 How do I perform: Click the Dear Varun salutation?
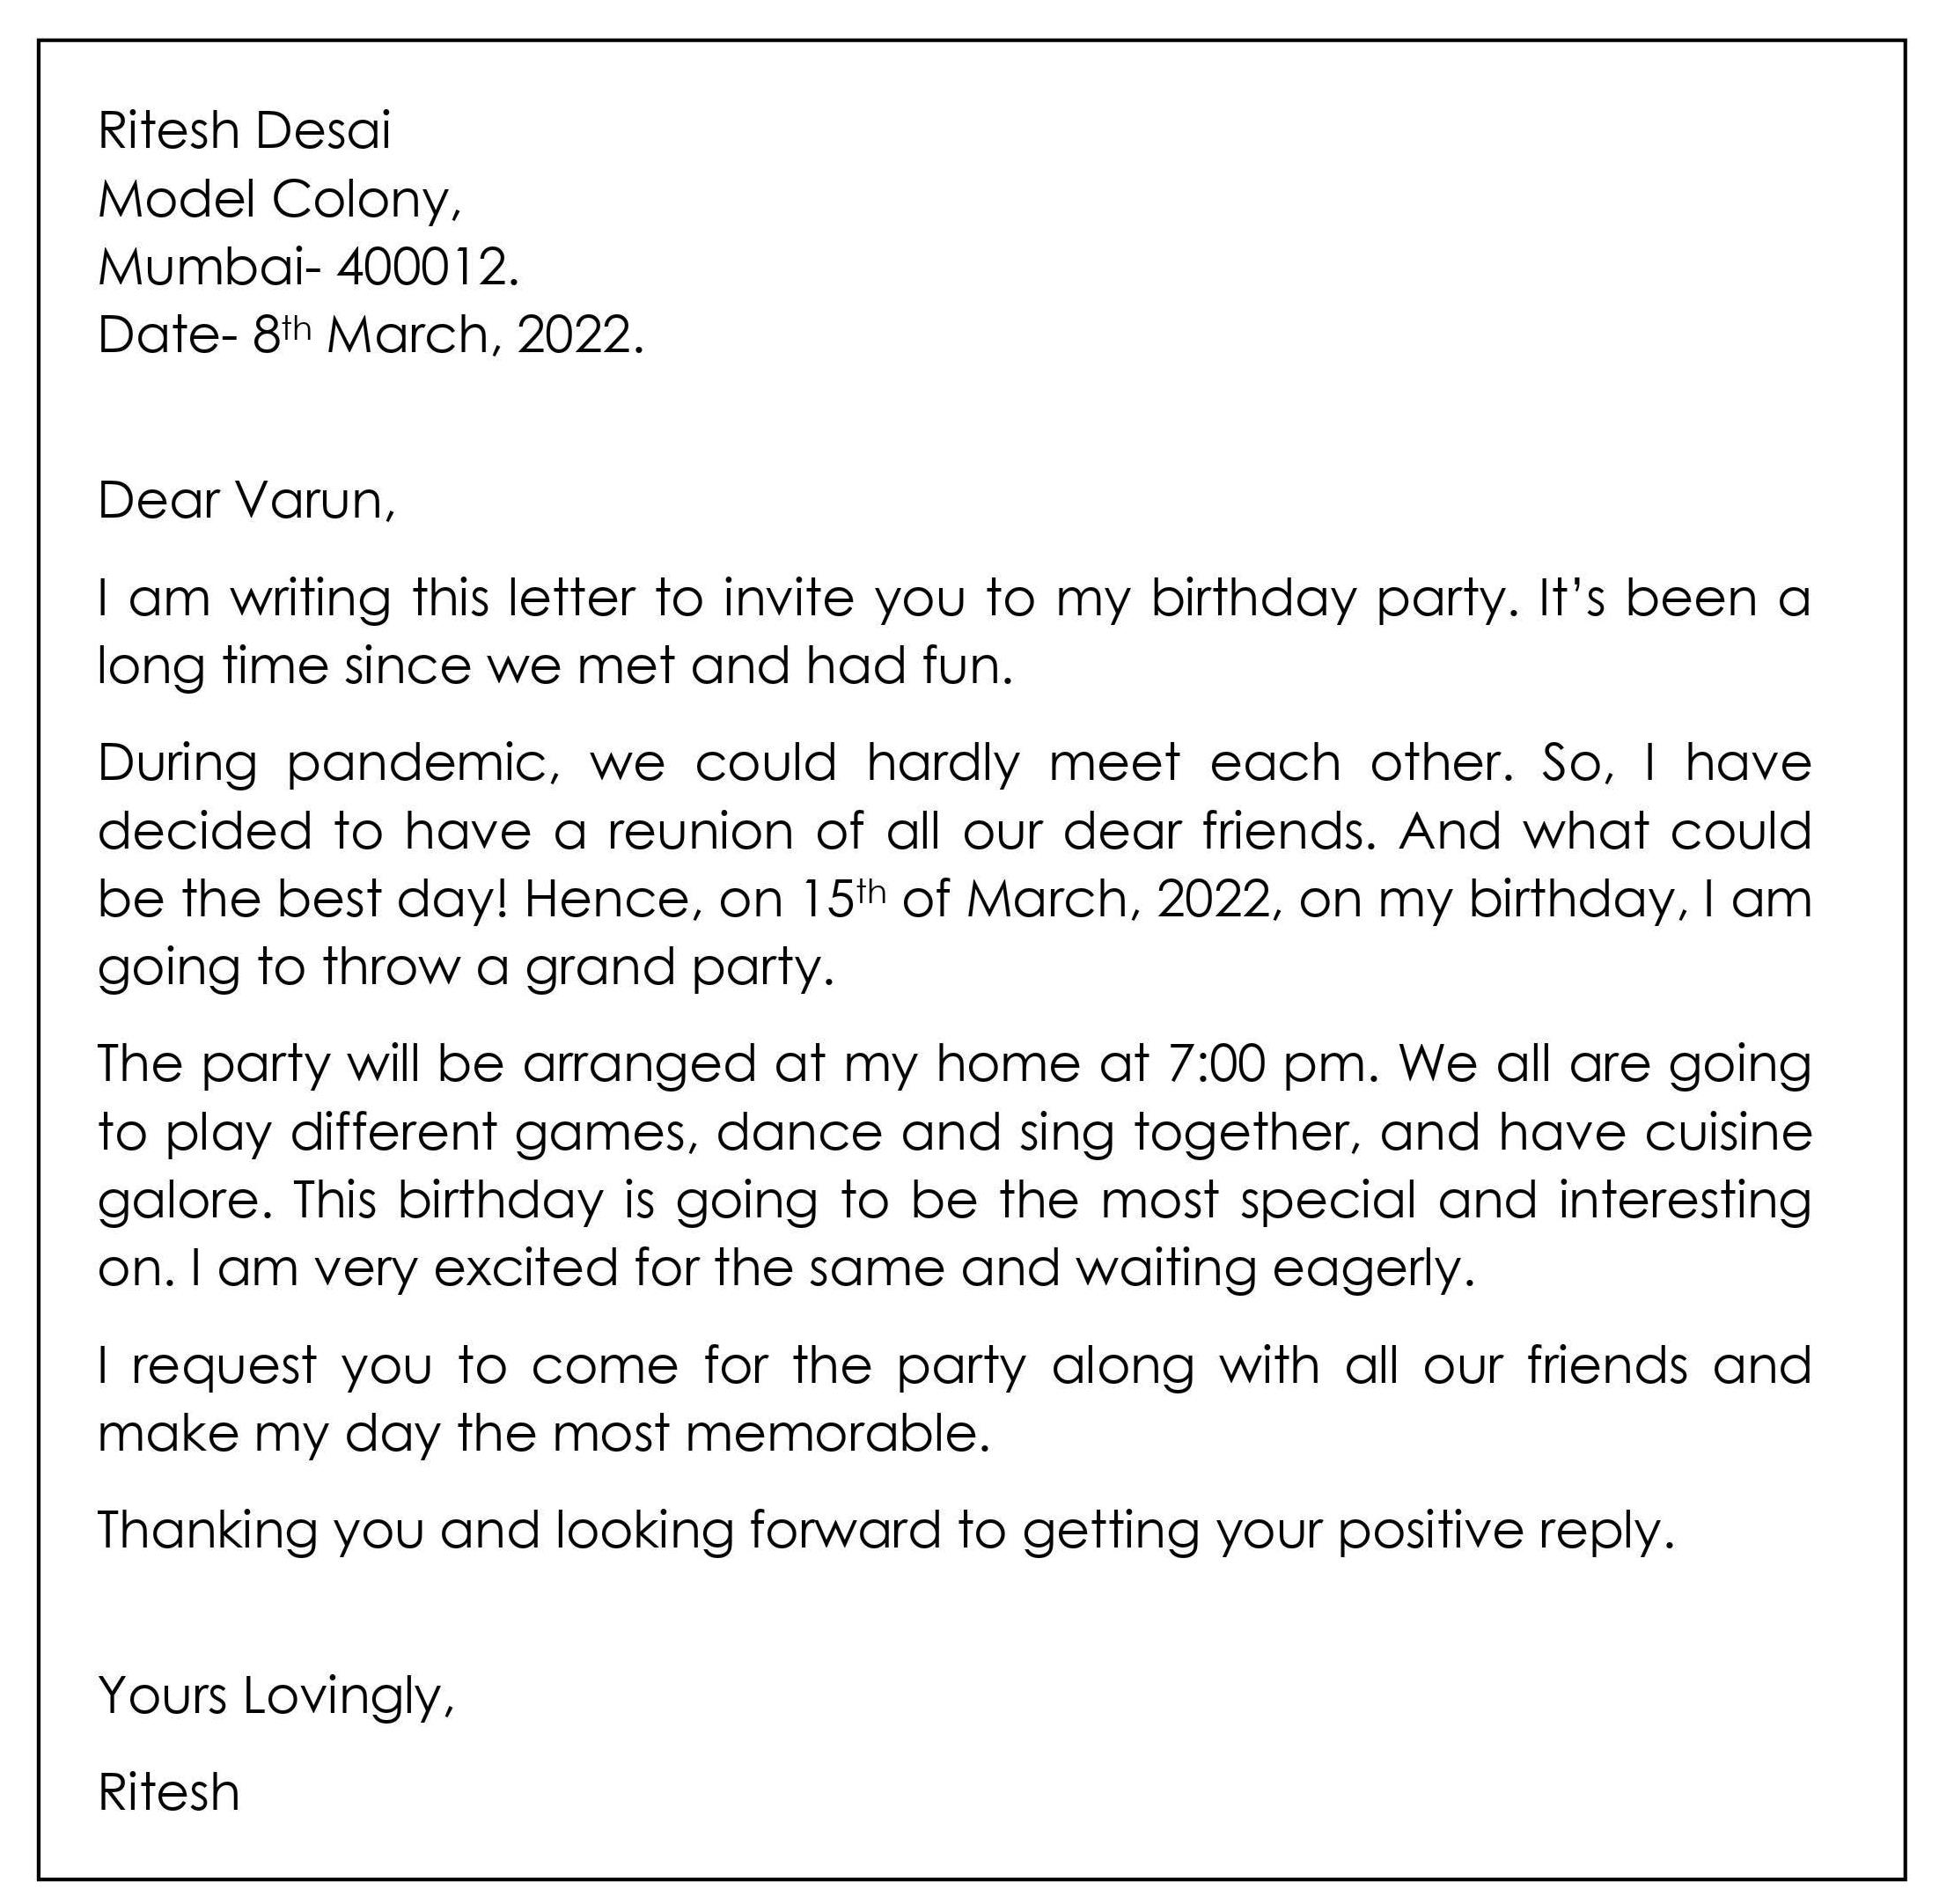pos(246,500)
